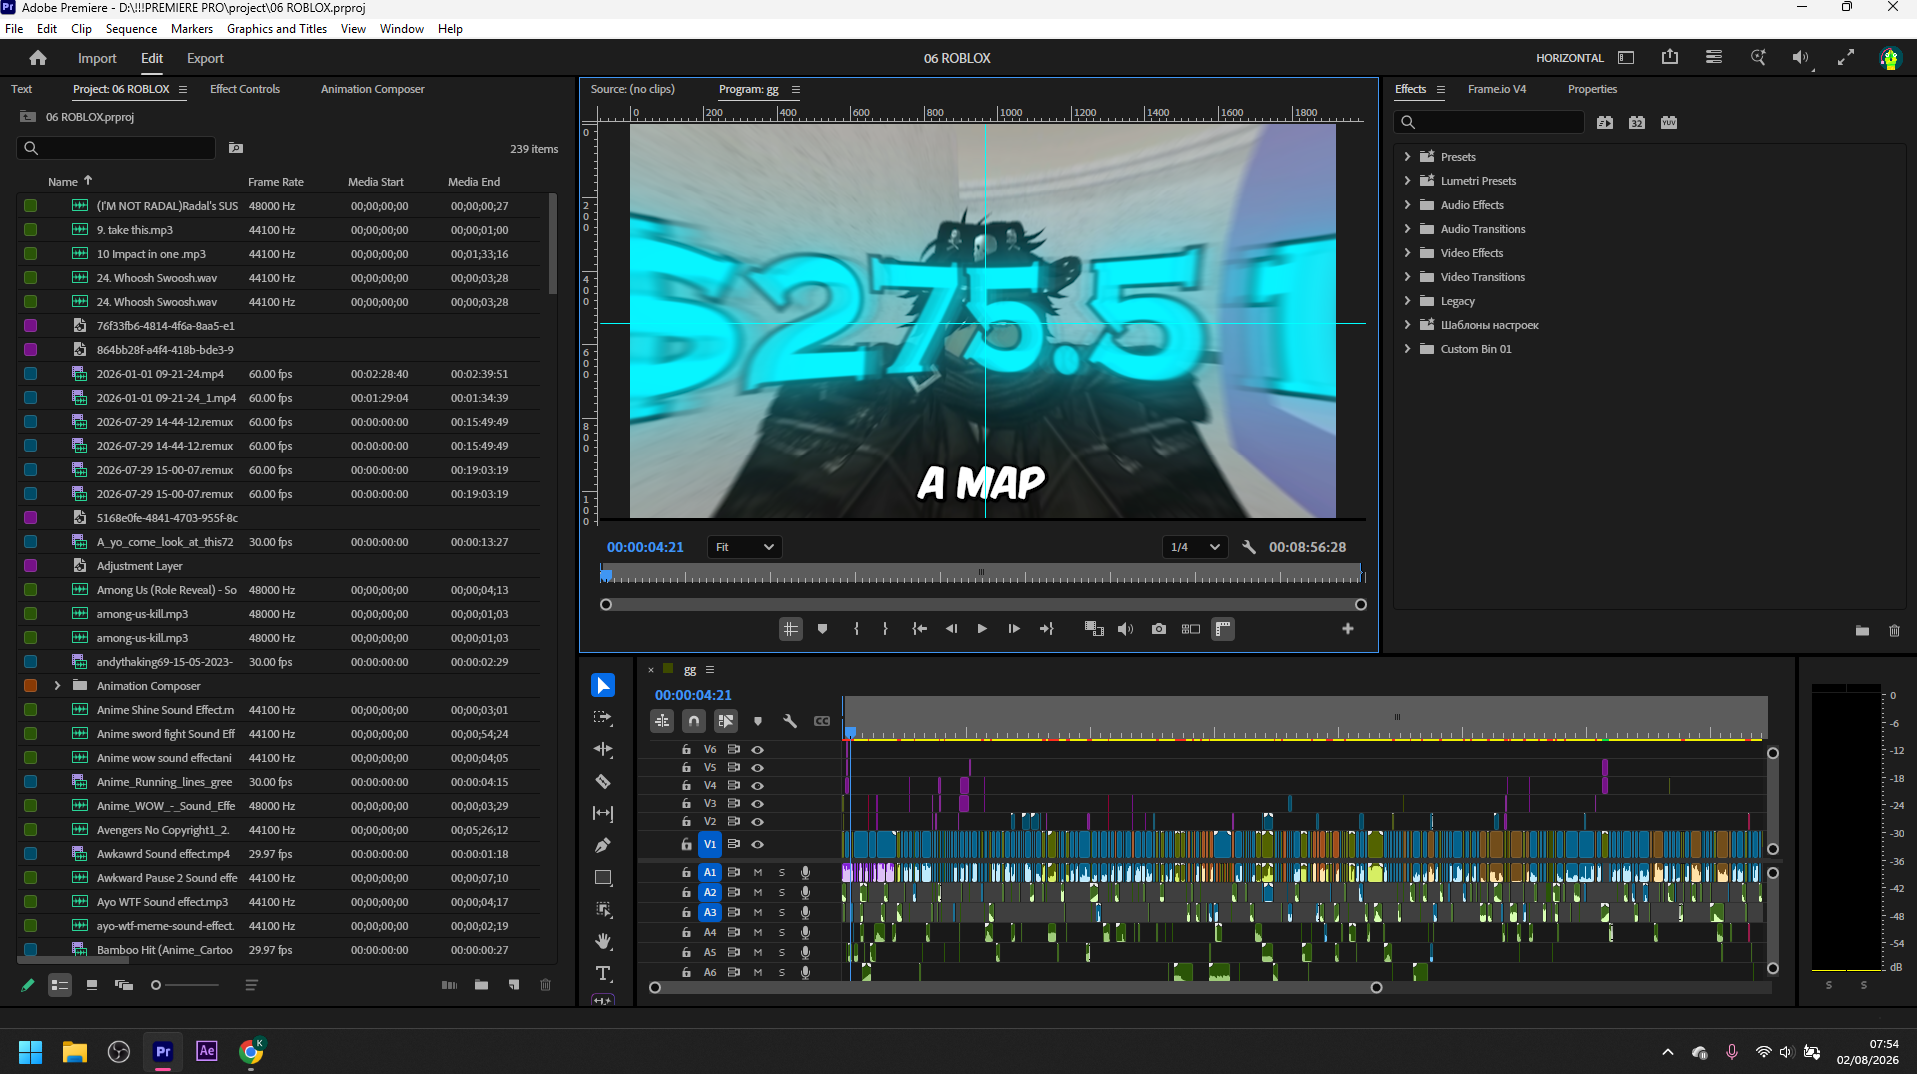Select the Ripple Edit tool

click(603, 749)
